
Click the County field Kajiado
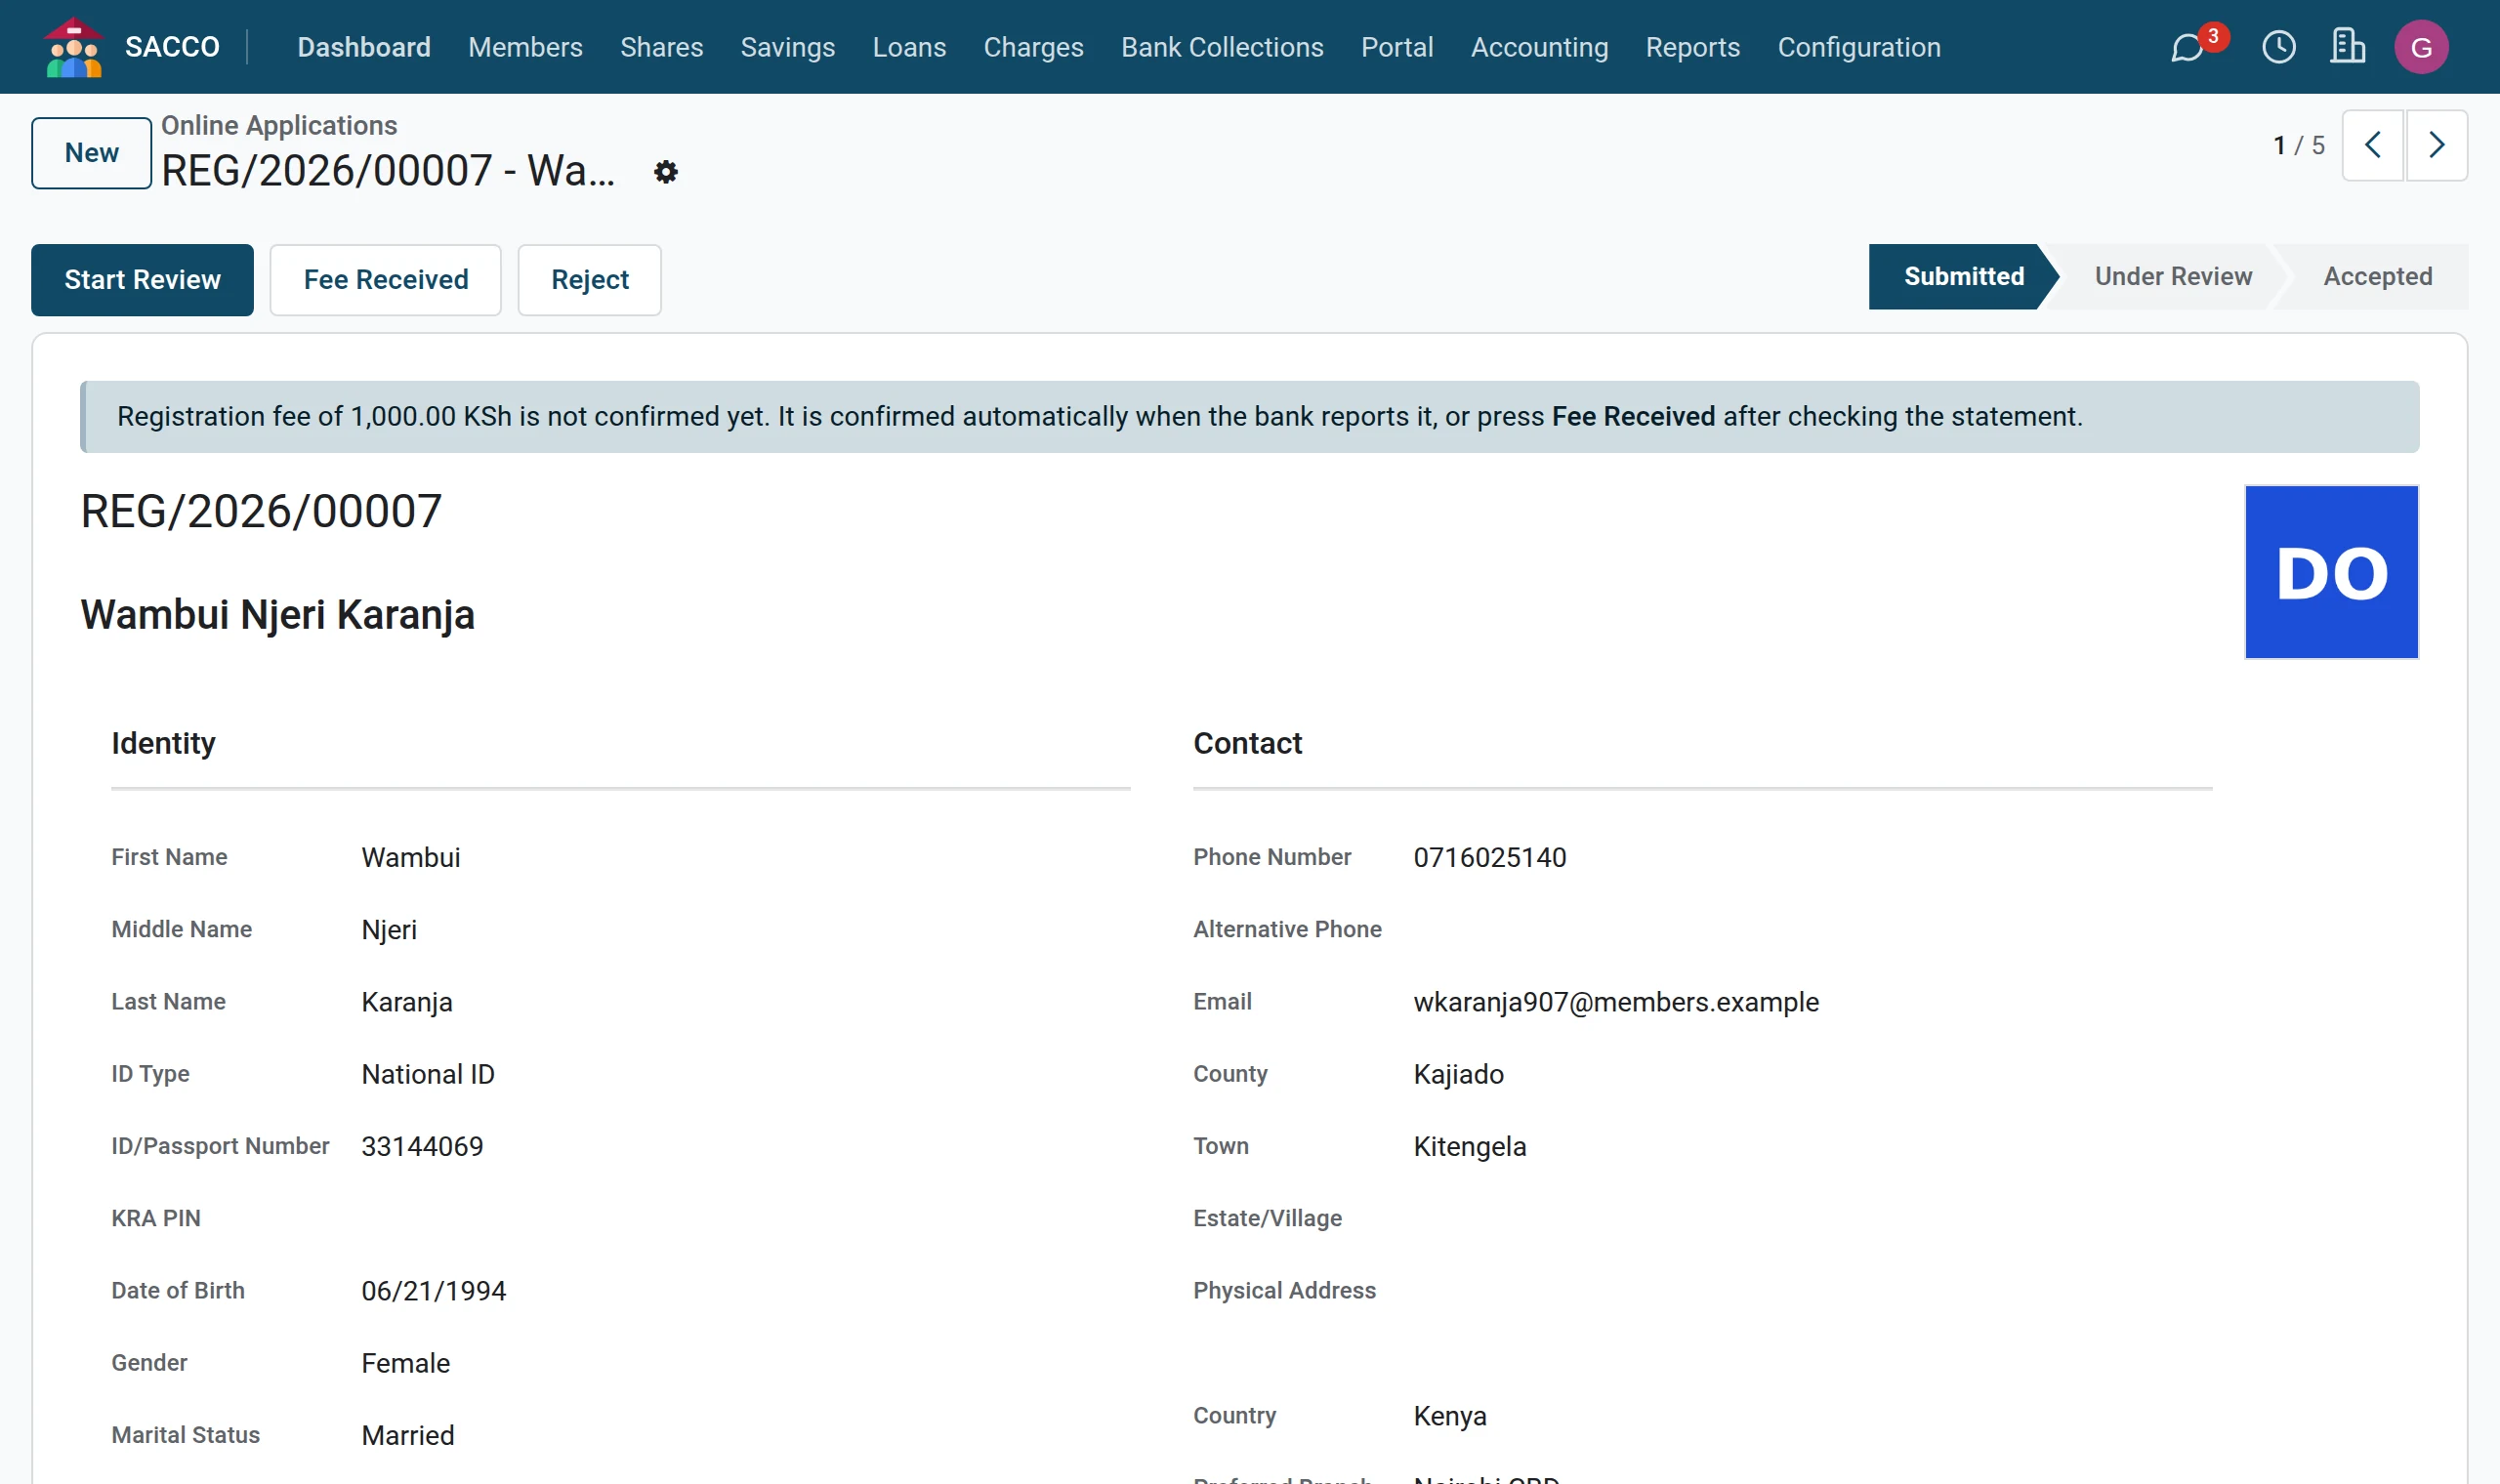[1458, 1075]
